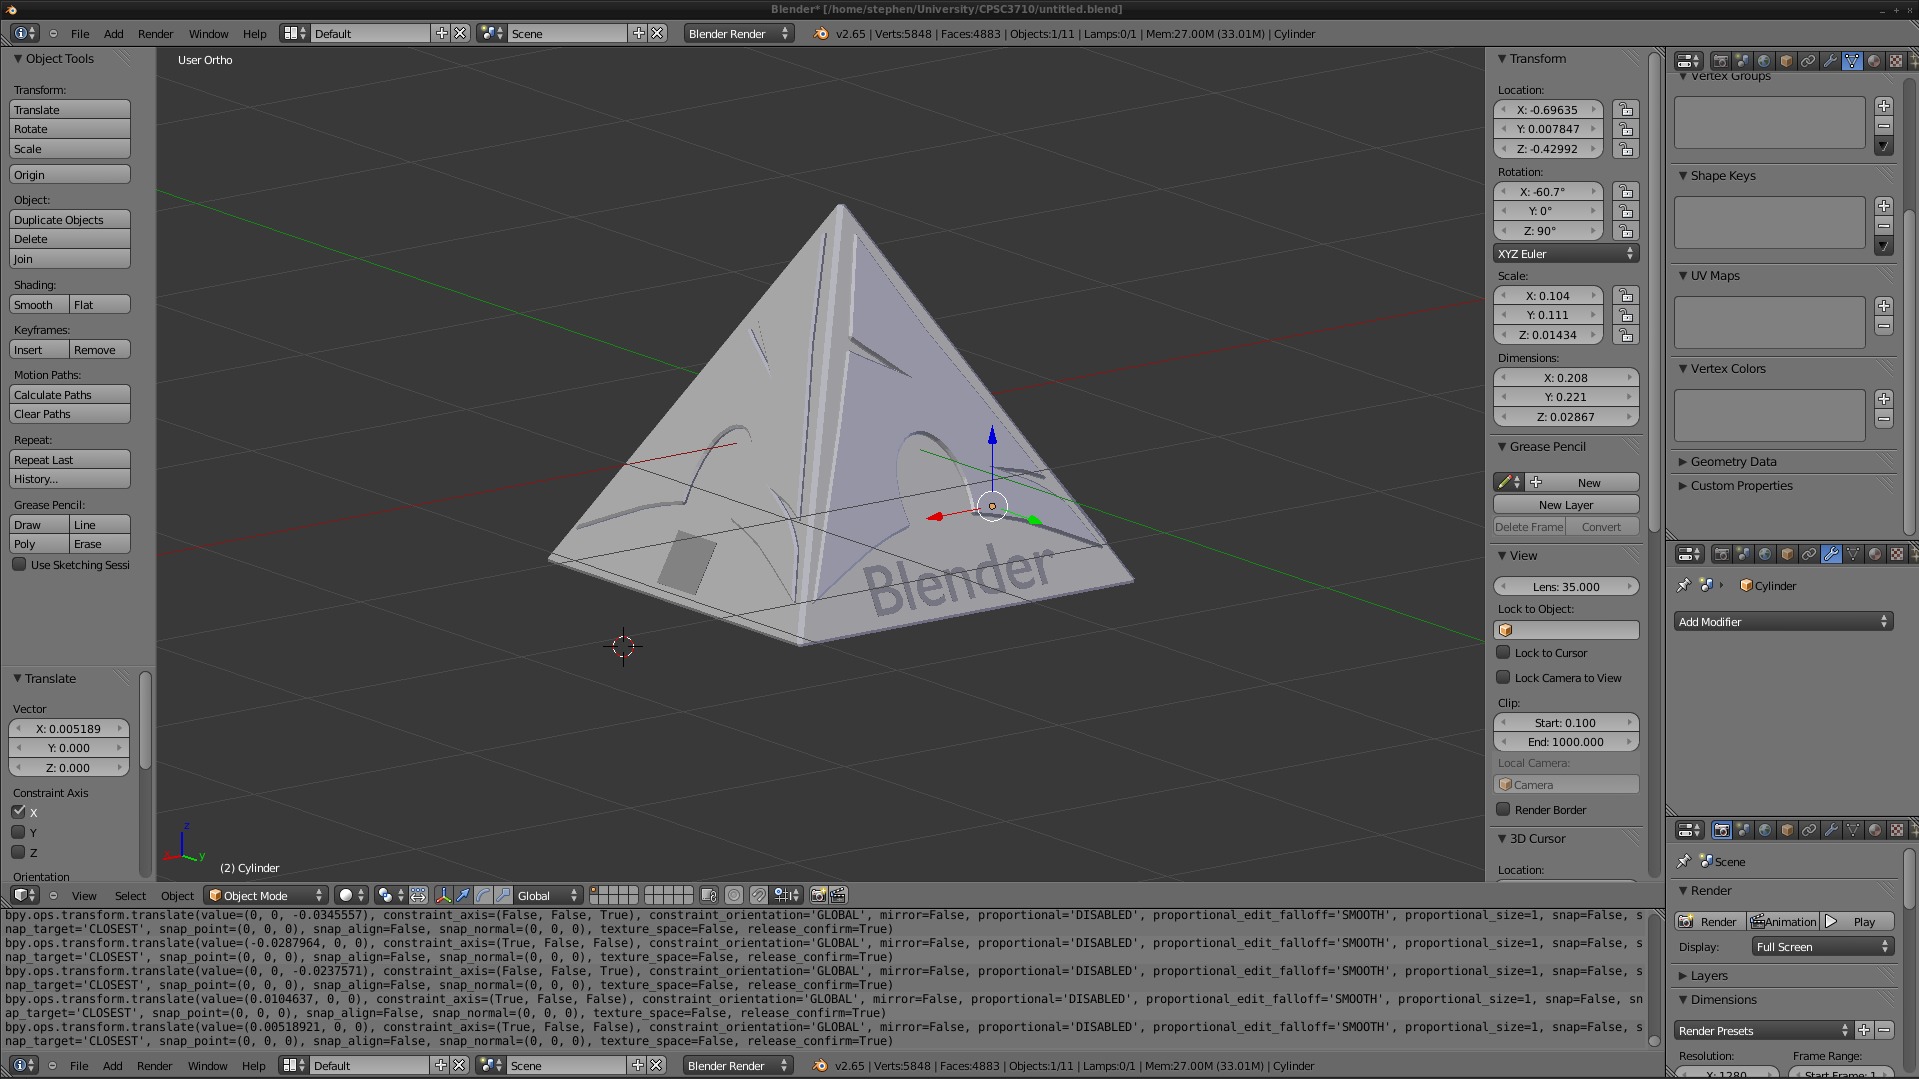Screen dimensions: 1919x1079
Task: Lock the Location X value
Action: (1626, 110)
